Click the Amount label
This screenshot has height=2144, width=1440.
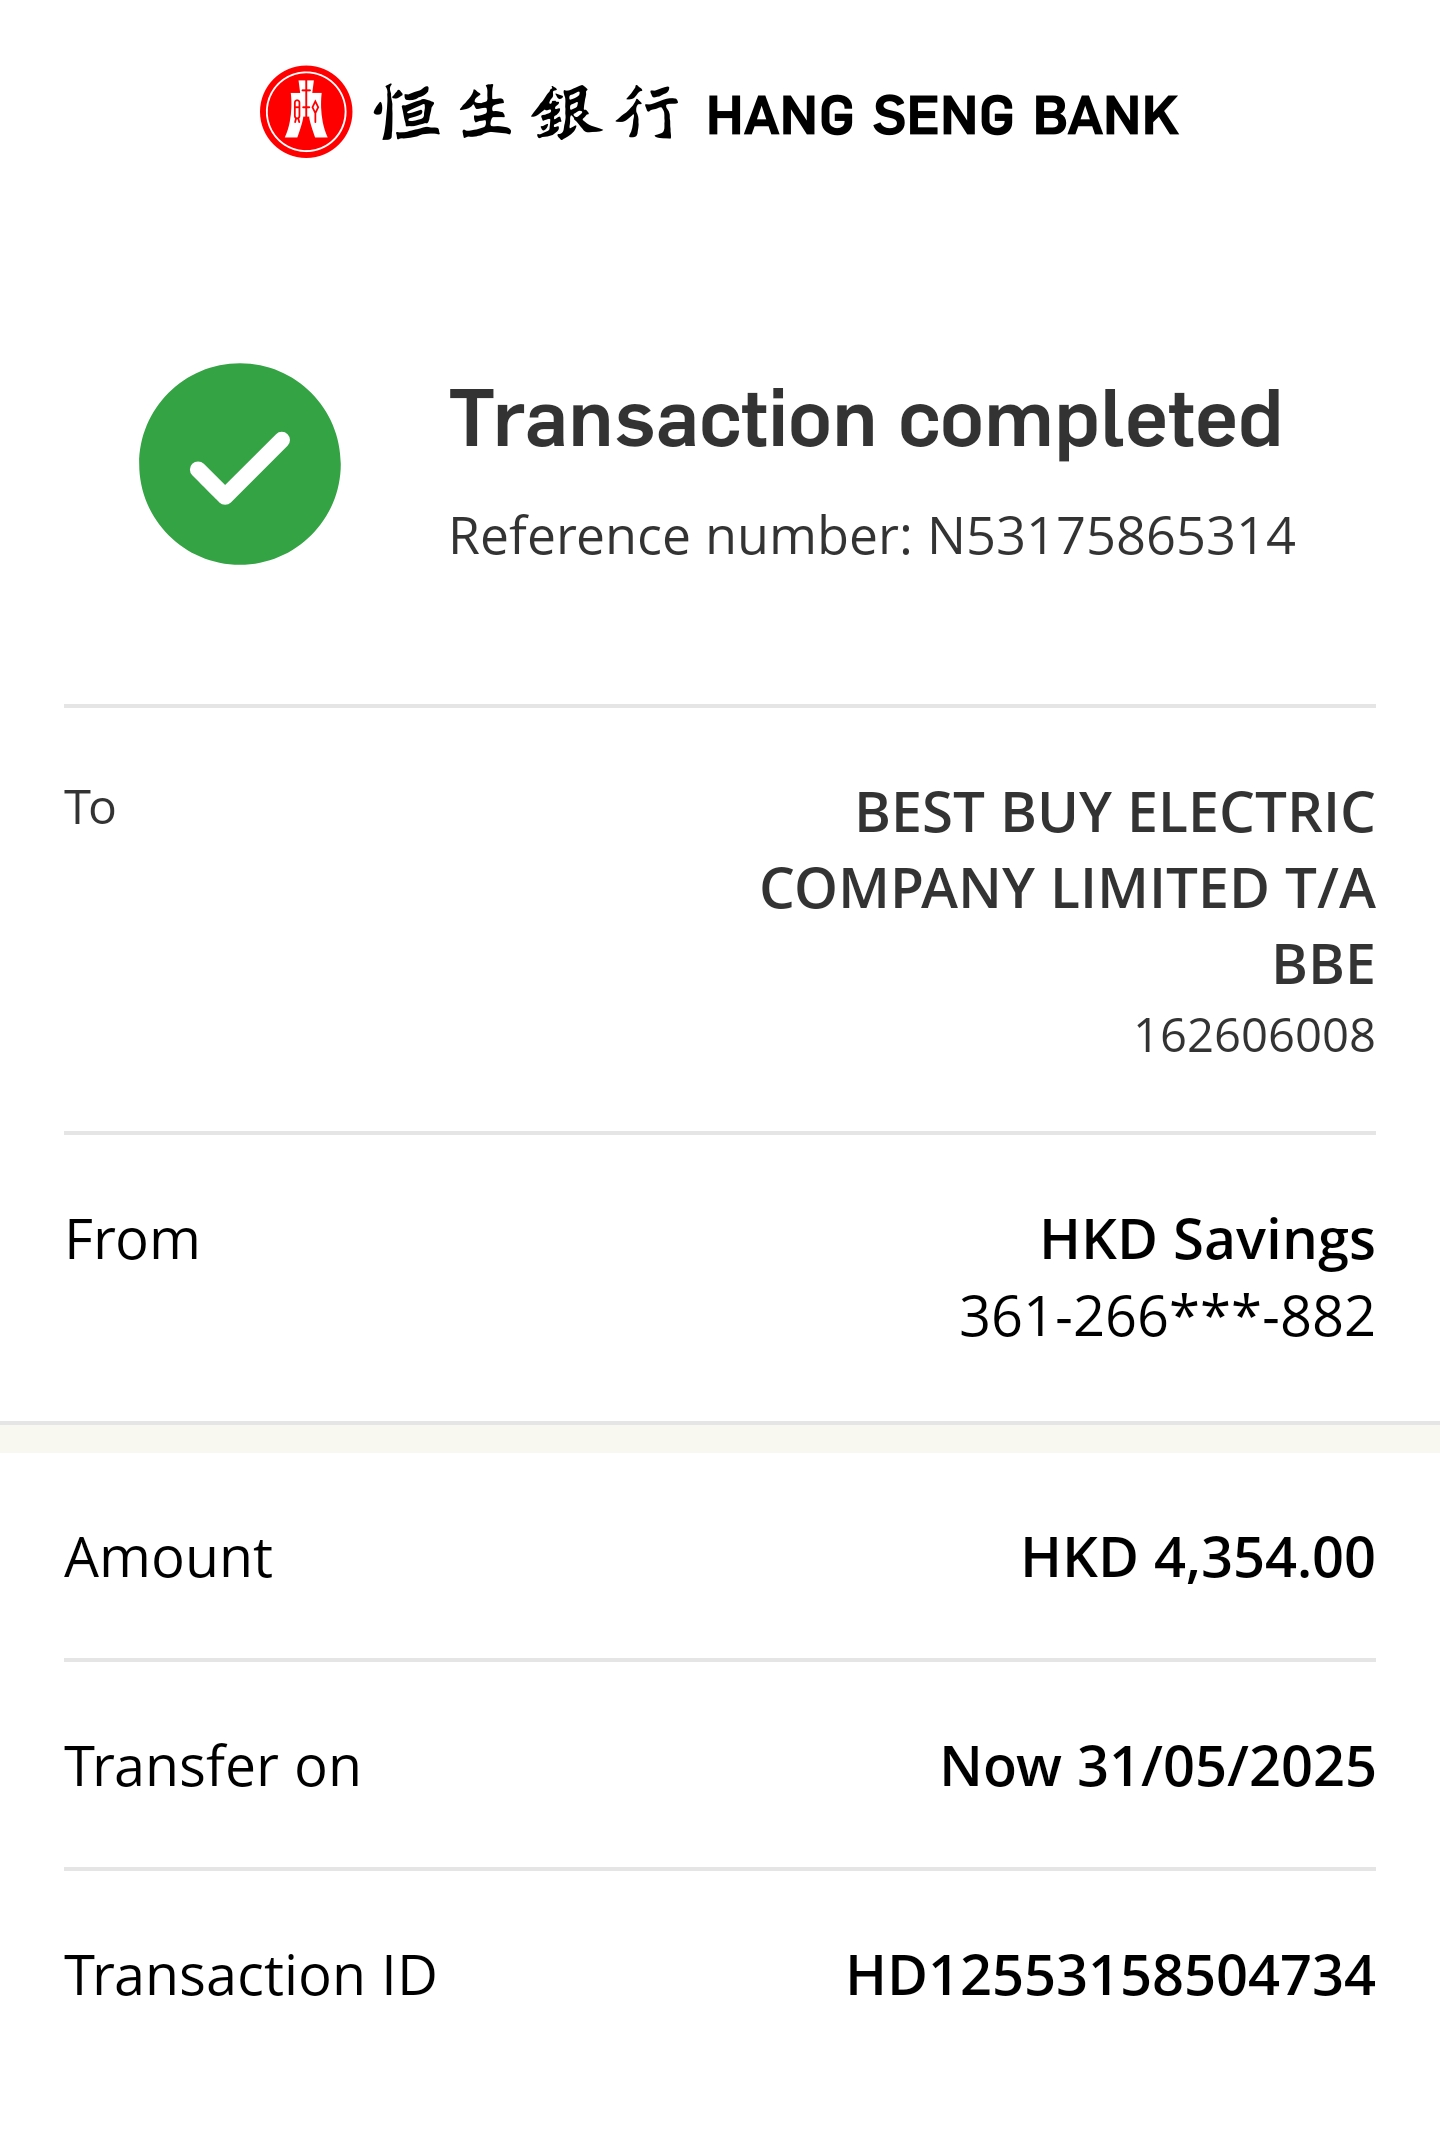[168, 1558]
